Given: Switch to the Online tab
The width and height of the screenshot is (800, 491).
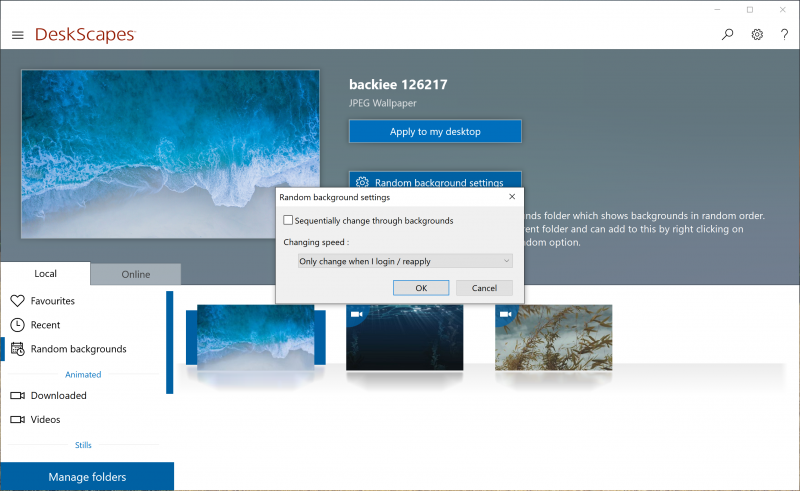Looking at the screenshot, I should click(136, 274).
